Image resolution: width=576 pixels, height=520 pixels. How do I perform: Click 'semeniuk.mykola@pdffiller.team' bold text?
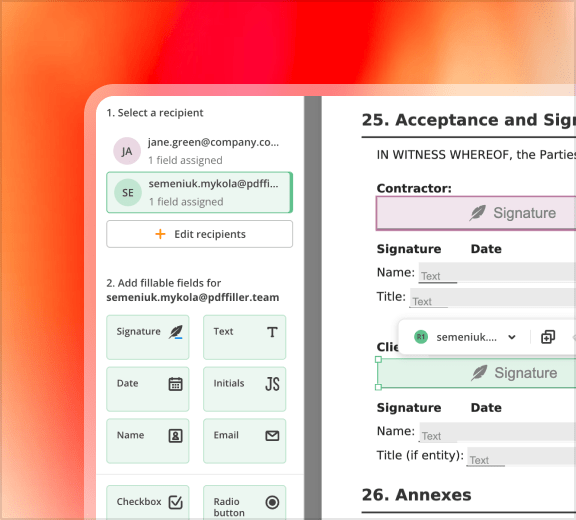point(193,297)
